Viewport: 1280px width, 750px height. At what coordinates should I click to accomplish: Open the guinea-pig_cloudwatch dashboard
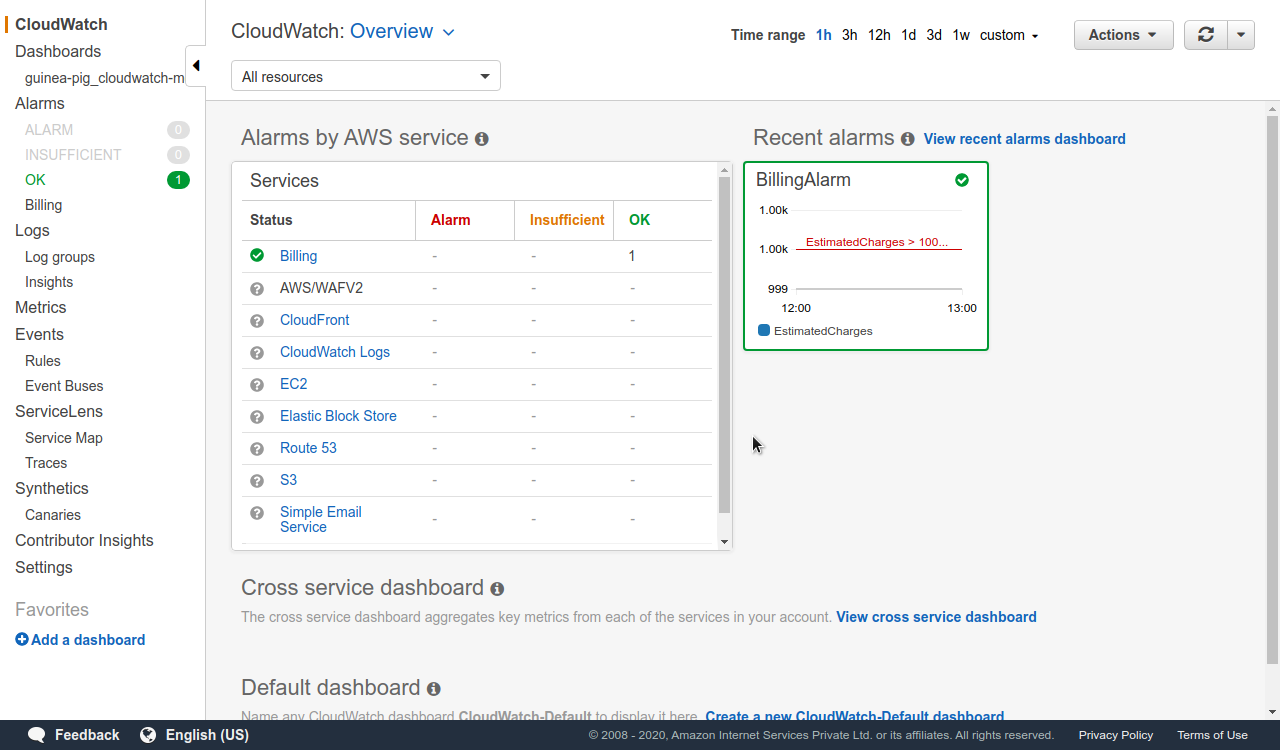(105, 78)
